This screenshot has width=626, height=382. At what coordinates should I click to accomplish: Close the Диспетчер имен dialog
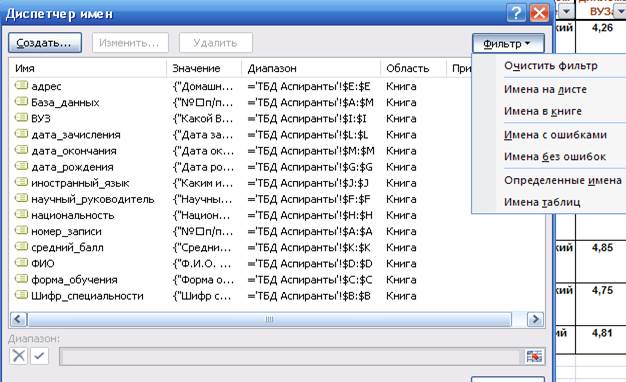tap(539, 14)
